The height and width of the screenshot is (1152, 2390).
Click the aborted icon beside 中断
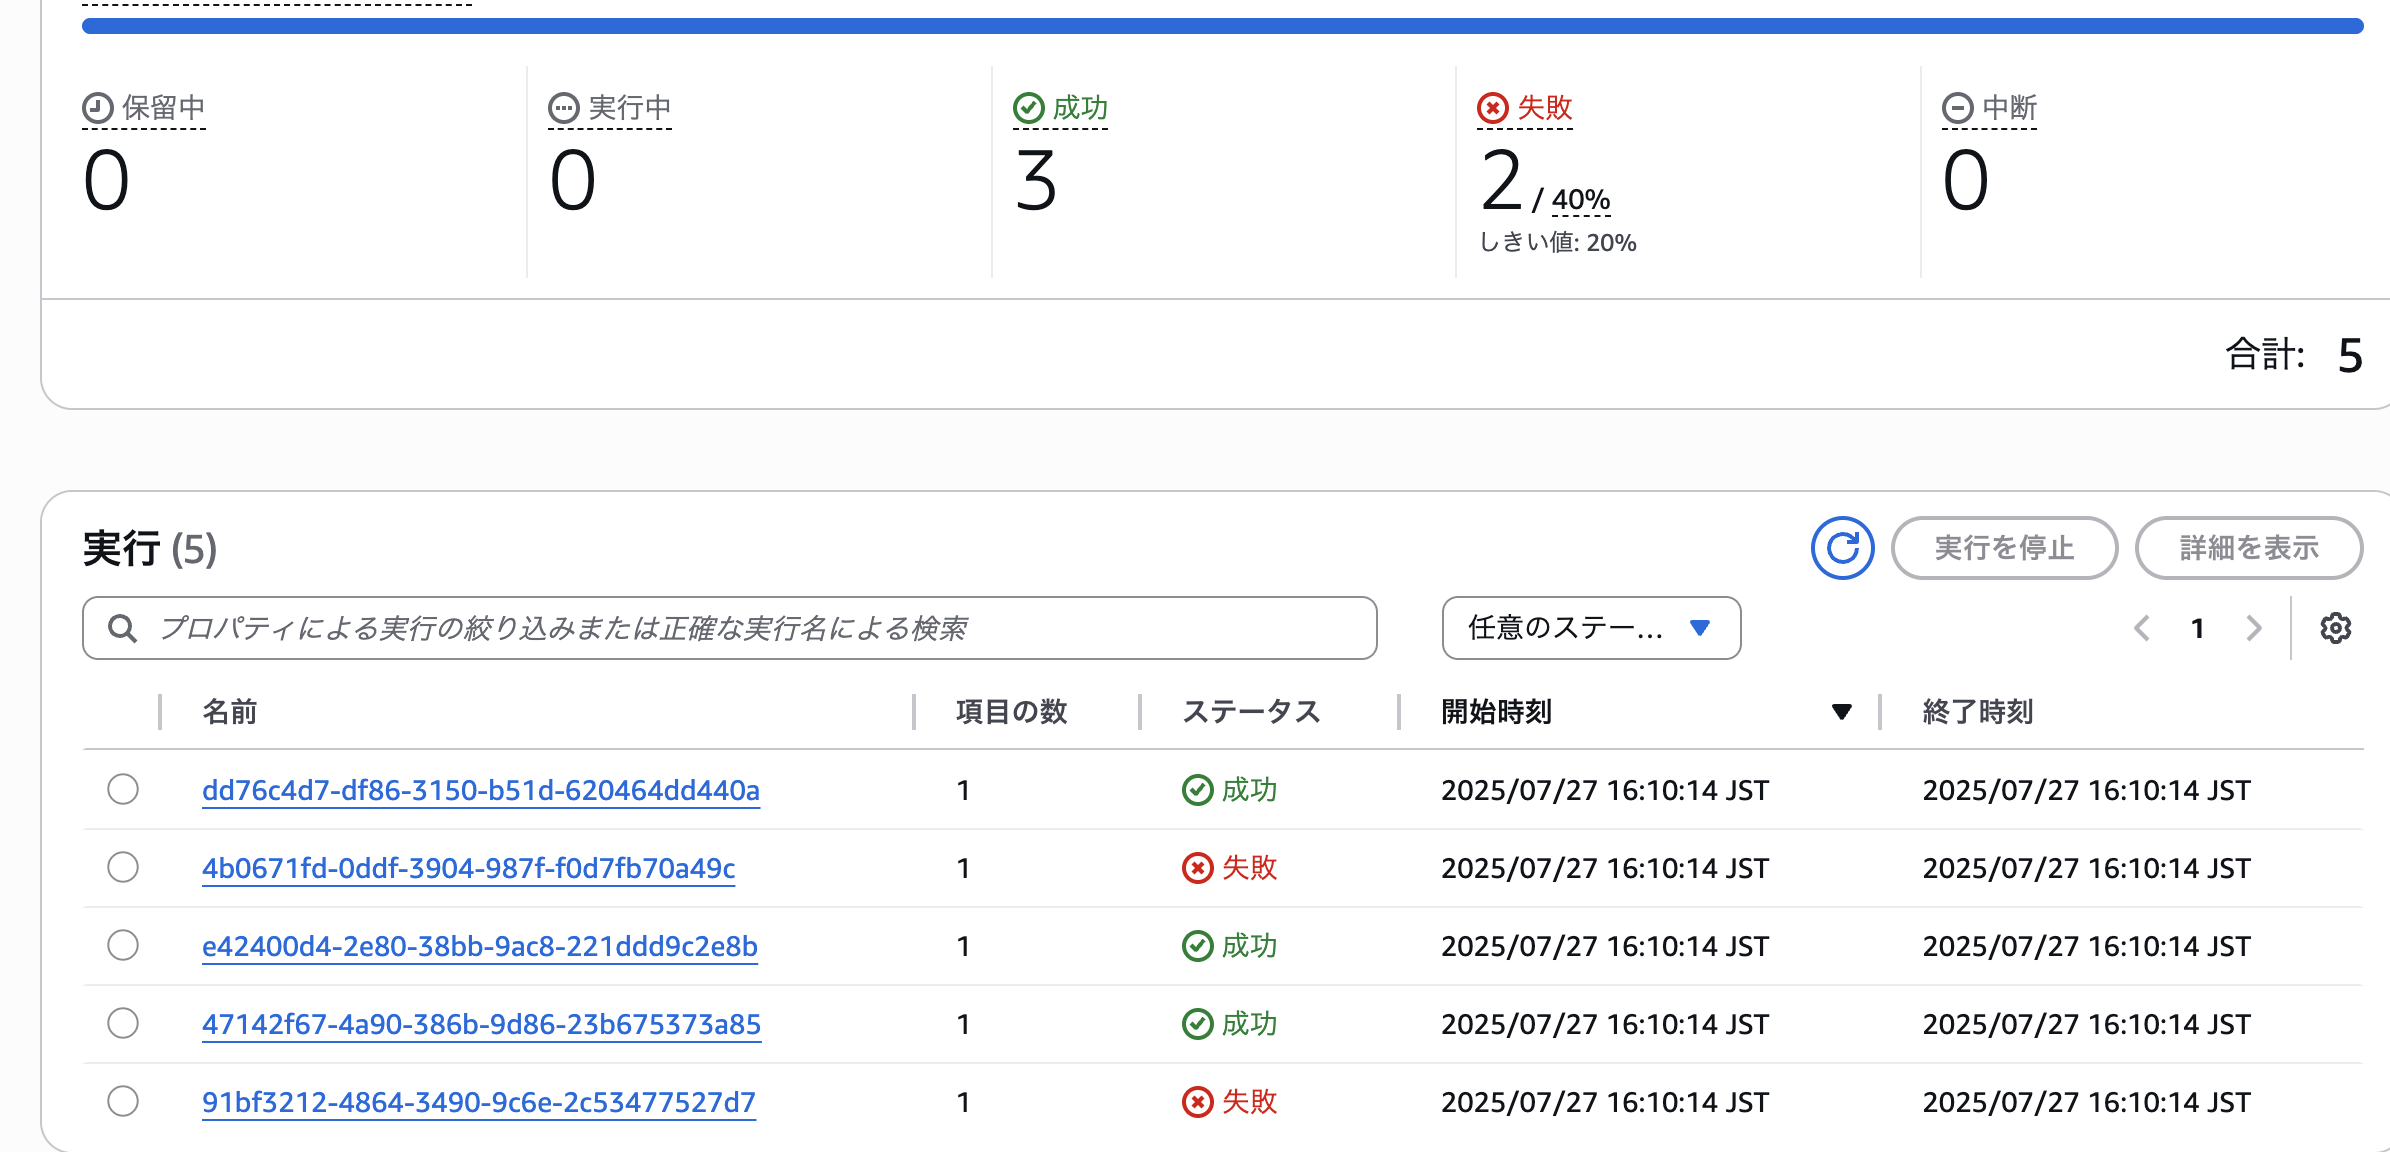coord(1957,108)
